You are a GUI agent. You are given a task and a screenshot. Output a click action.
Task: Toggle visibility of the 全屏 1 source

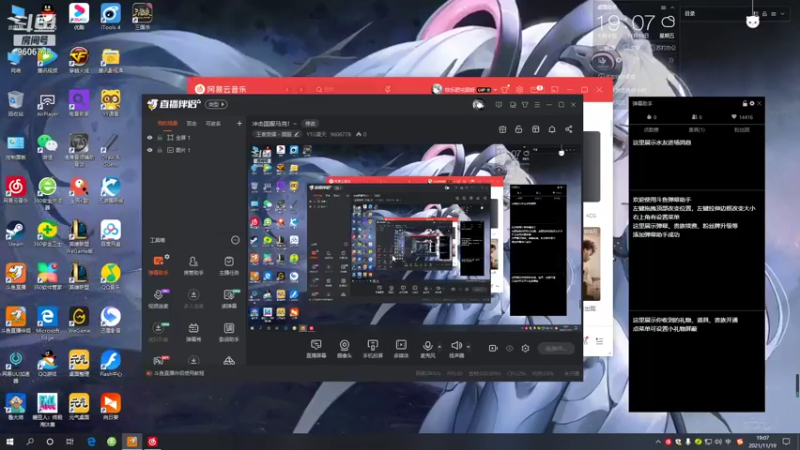tap(150, 138)
